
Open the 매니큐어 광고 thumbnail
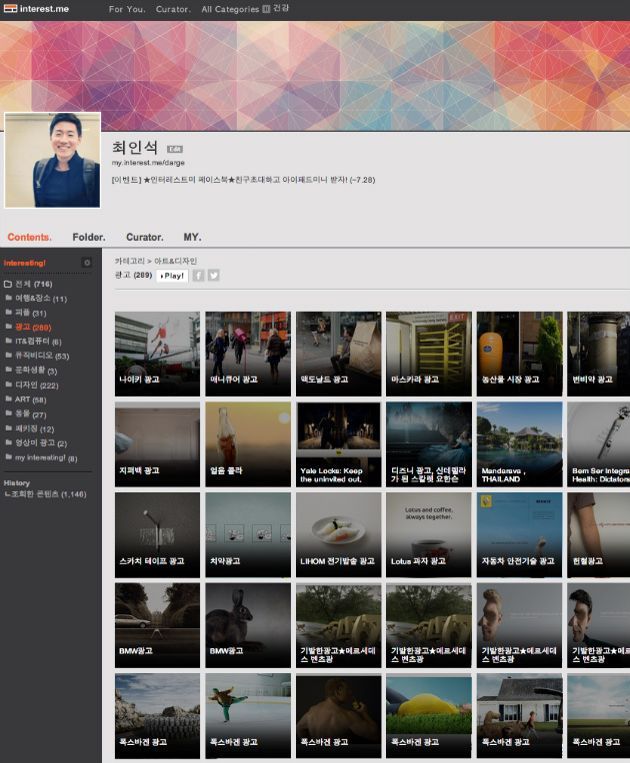point(248,354)
